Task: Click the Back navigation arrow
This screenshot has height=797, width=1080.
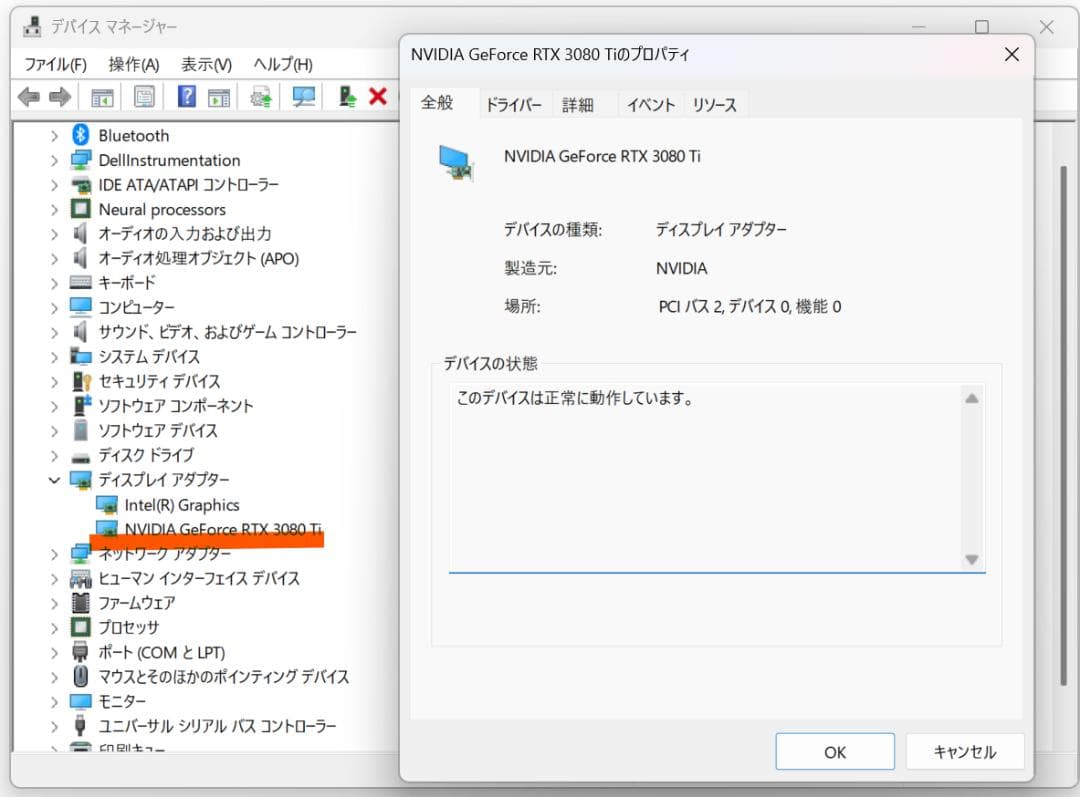Action: click(28, 96)
